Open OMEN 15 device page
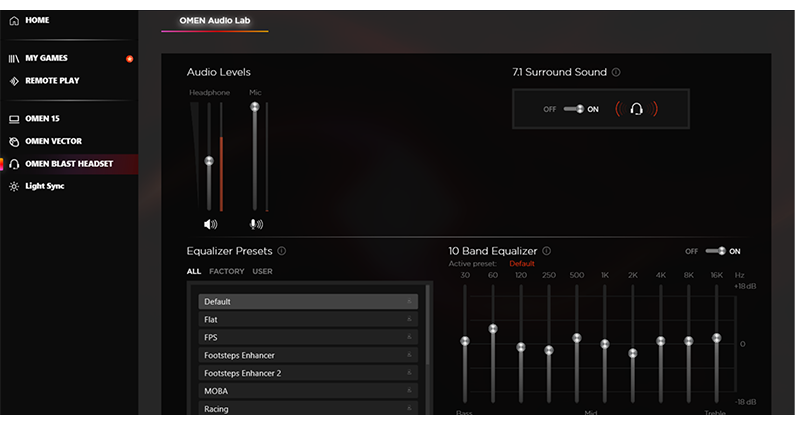Screen dimensions: 795x430 tap(42, 119)
